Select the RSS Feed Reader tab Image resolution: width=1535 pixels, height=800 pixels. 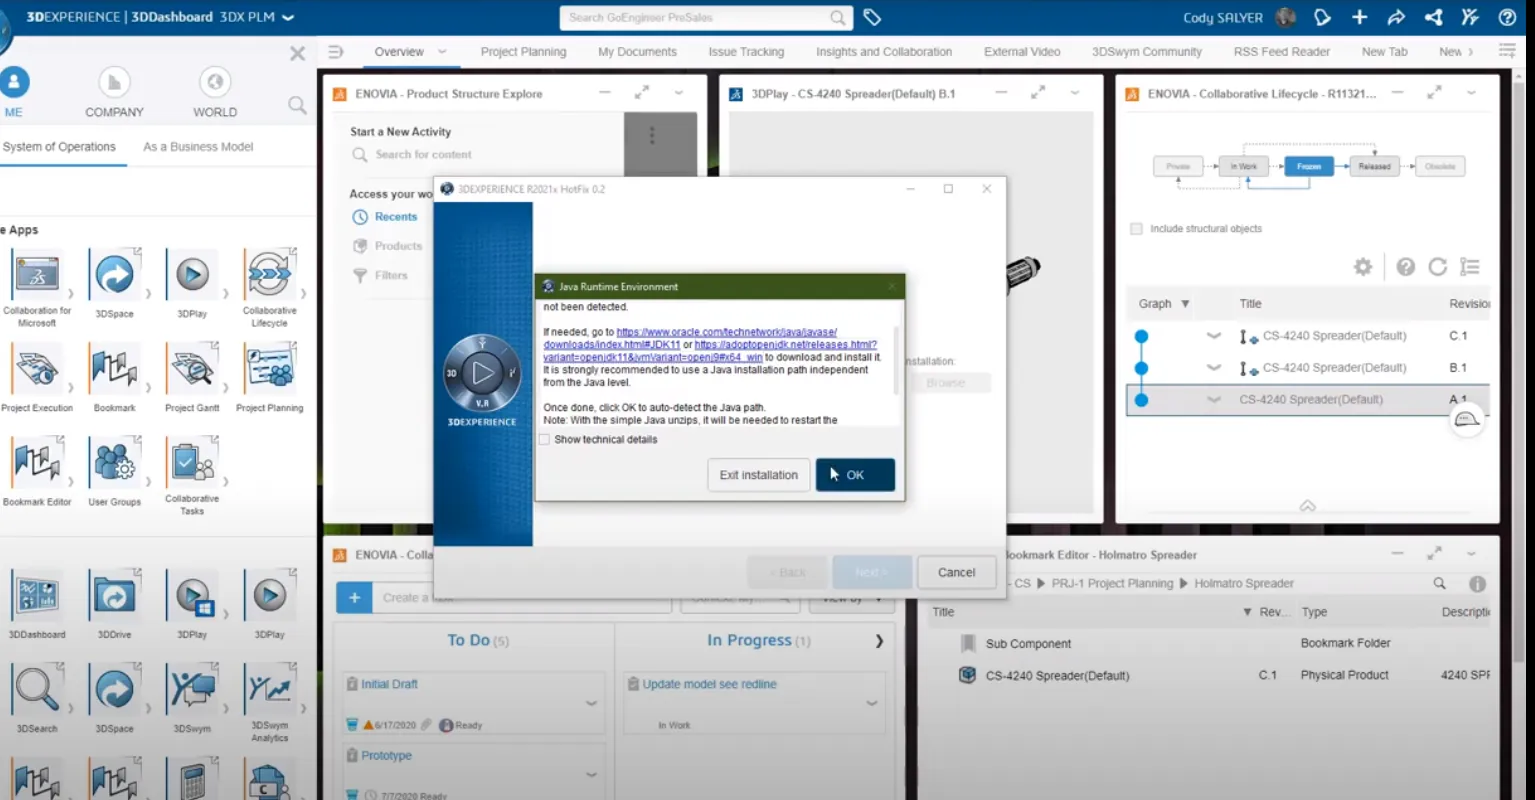[1281, 52]
